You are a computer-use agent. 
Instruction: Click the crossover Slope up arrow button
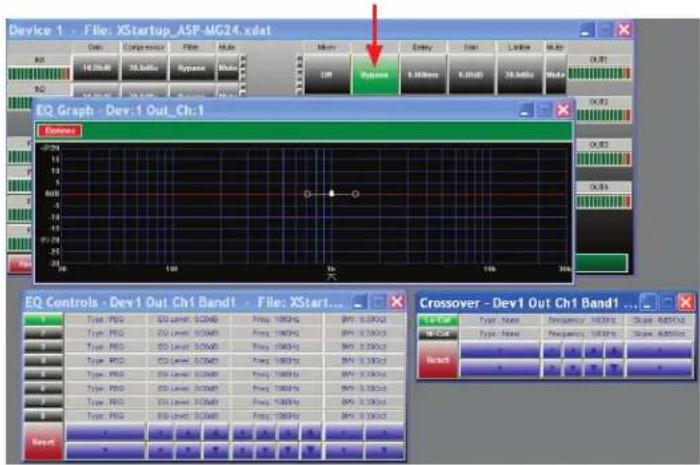660,351
